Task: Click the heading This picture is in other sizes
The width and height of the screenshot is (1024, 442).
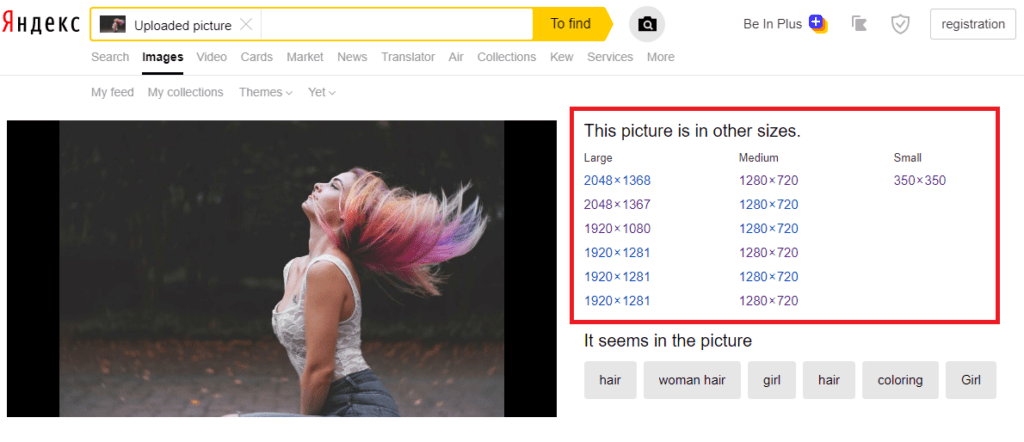Action: 692,131
